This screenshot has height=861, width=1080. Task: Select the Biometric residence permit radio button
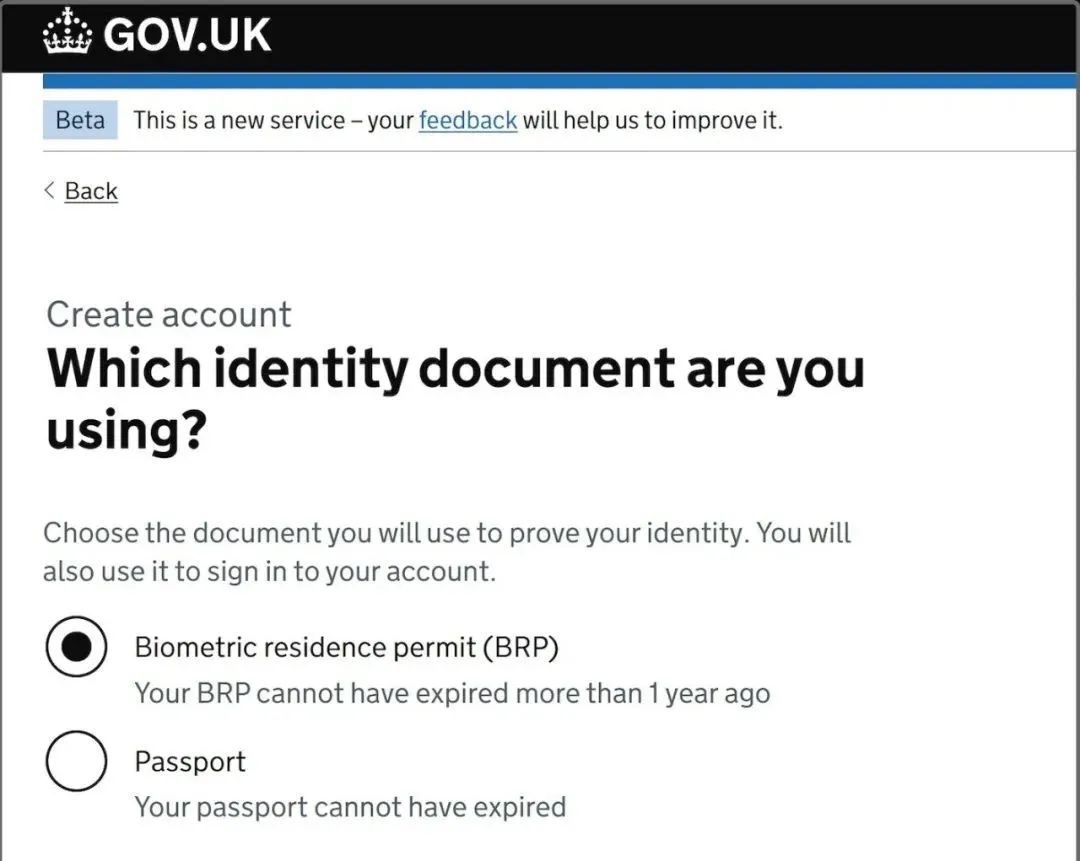(x=76, y=646)
